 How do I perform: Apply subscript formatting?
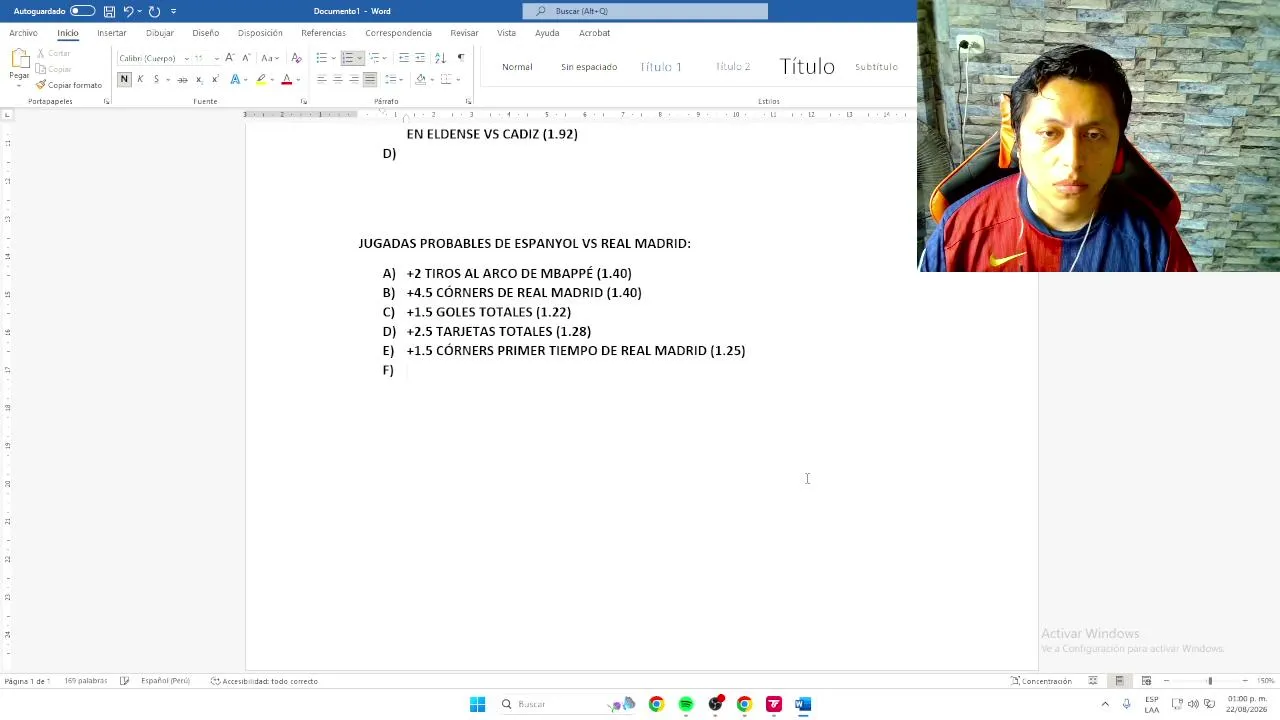coord(199,79)
